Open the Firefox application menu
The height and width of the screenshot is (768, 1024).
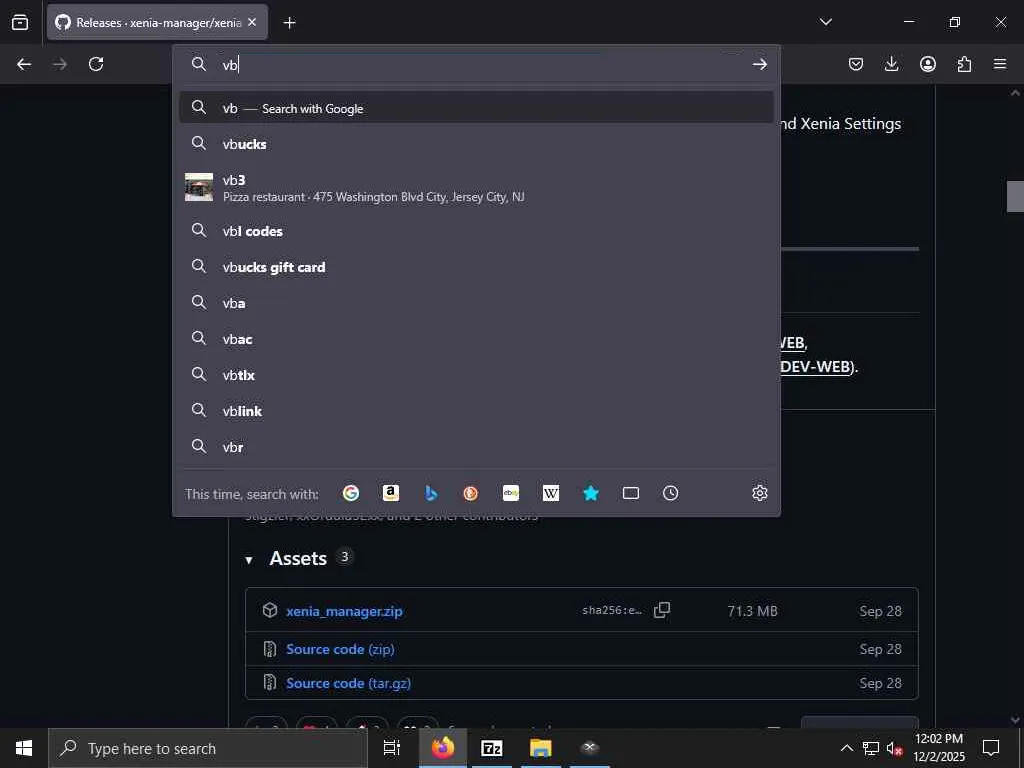pyautogui.click(x=1000, y=64)
